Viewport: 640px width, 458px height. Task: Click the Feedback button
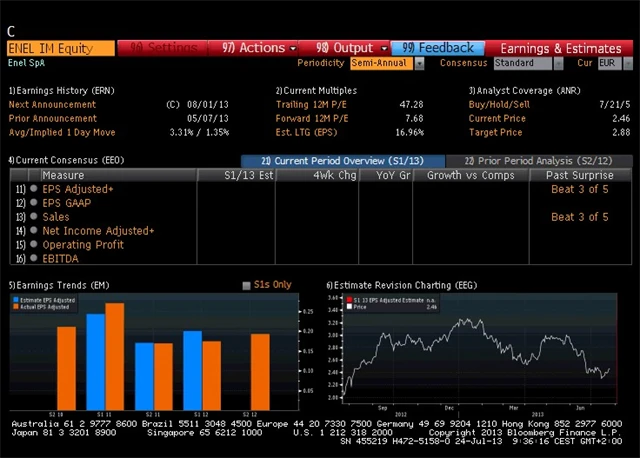pyautogui.click(x=438, y=48)
